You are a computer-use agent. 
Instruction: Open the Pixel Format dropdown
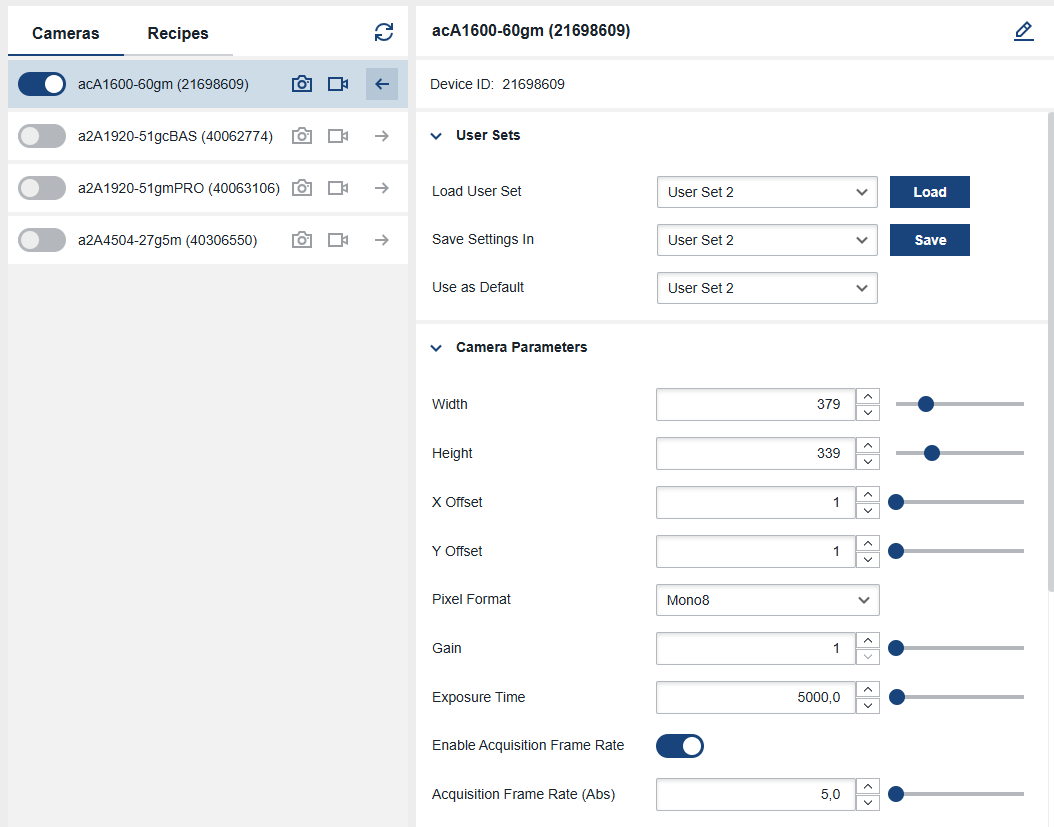tap(767, 600)
